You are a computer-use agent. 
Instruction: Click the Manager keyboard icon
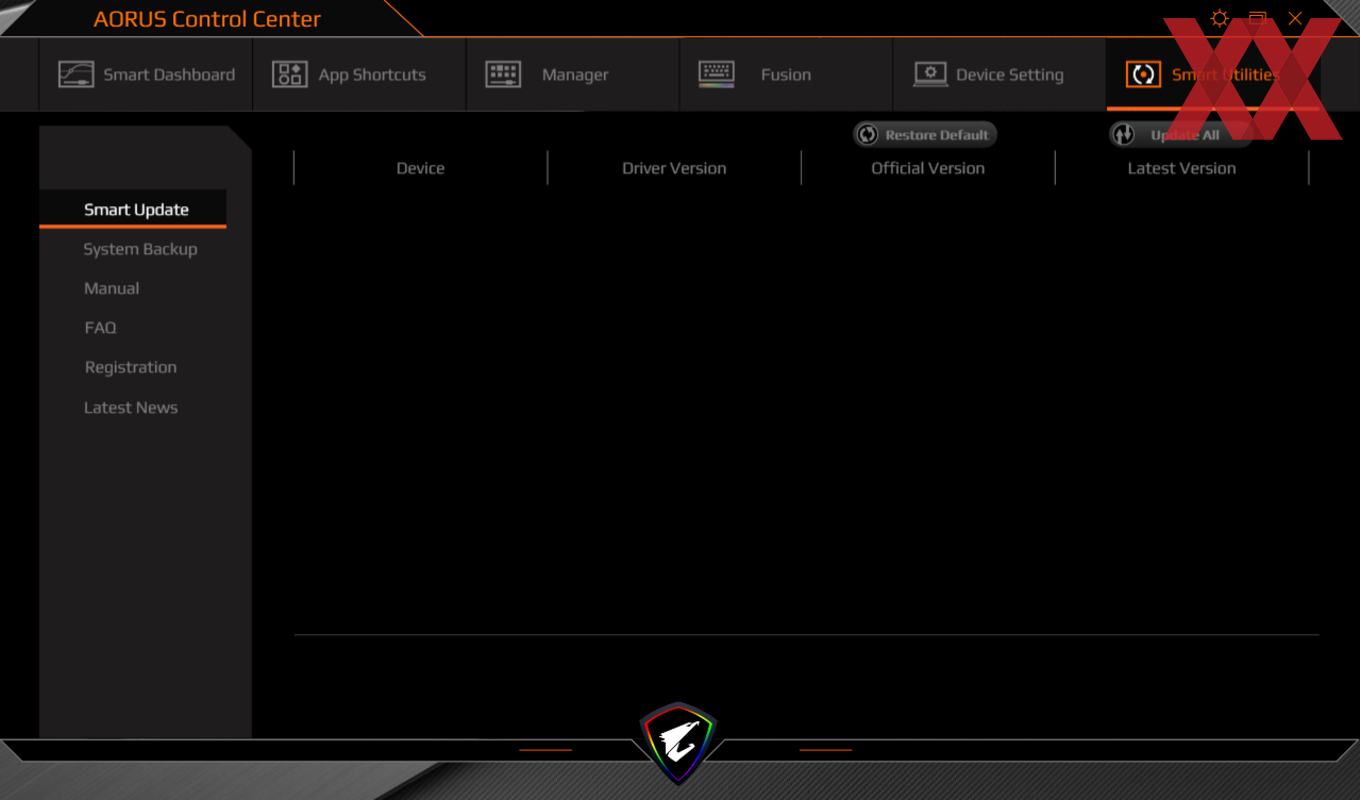point(503,75)
